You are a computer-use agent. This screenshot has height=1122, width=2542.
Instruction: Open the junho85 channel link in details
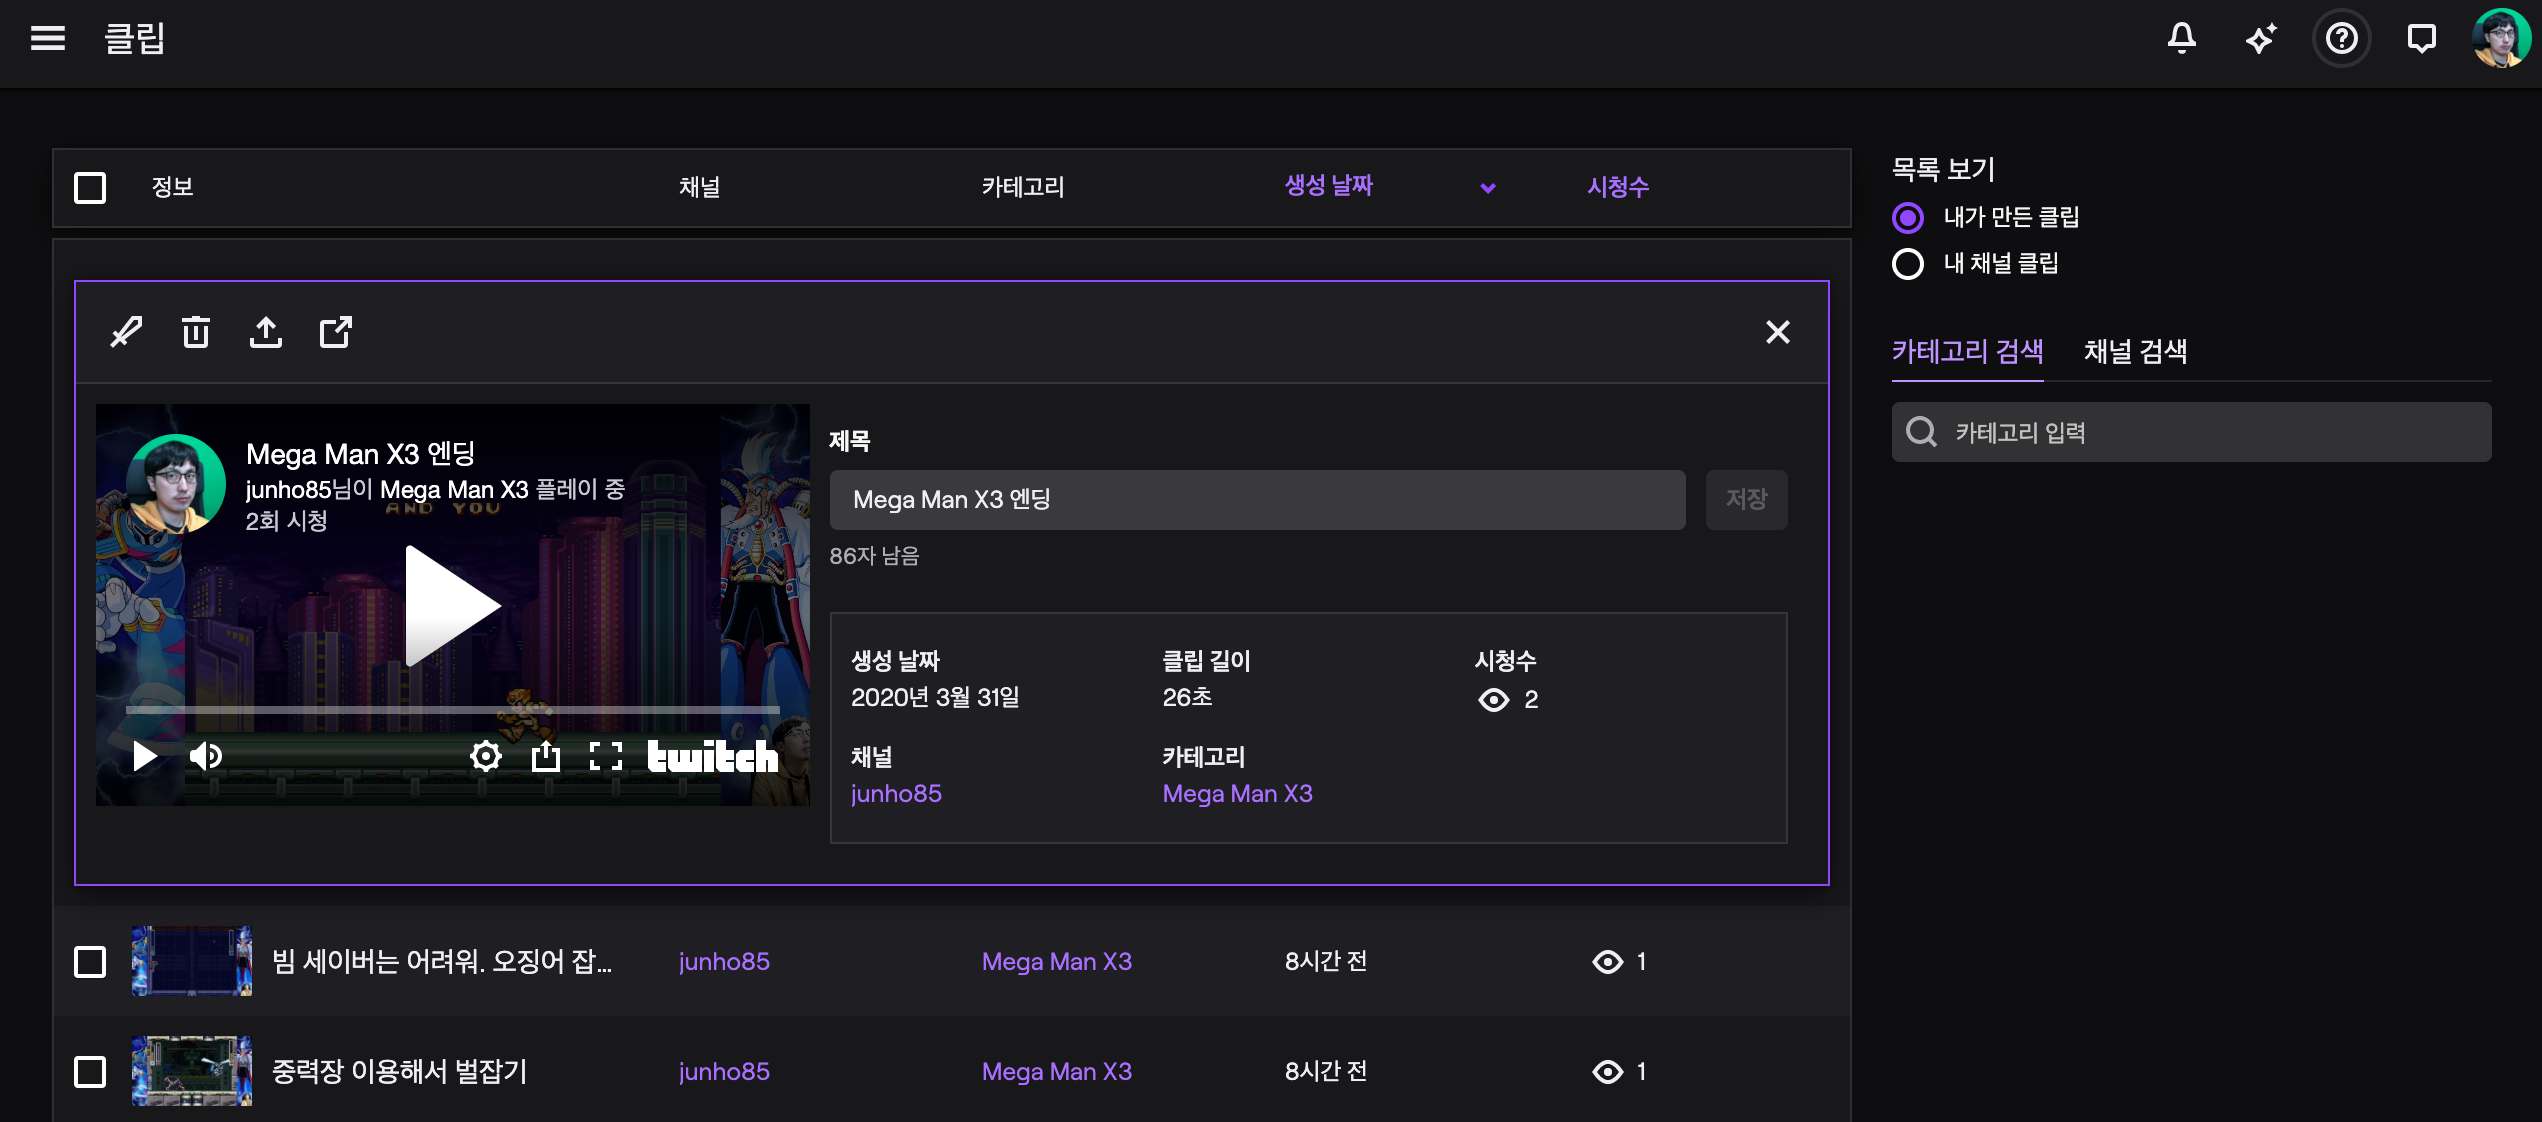point(896,794)
